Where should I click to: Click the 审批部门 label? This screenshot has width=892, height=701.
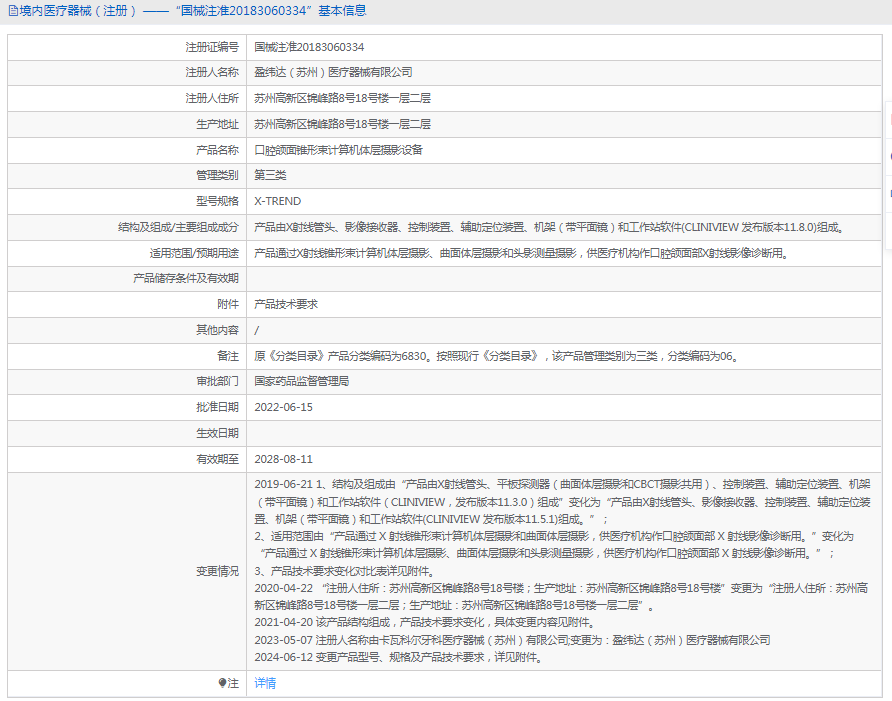[x=217, y=381]
